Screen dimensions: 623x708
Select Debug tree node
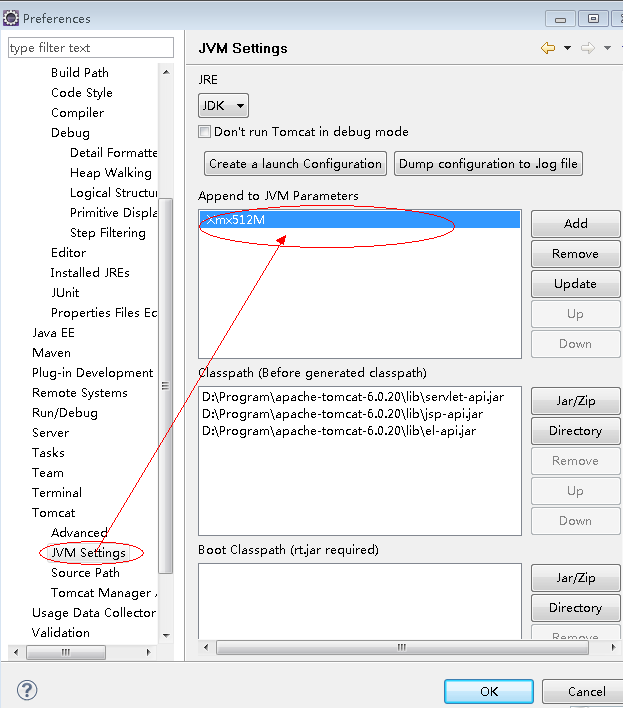tap(70, 133)
